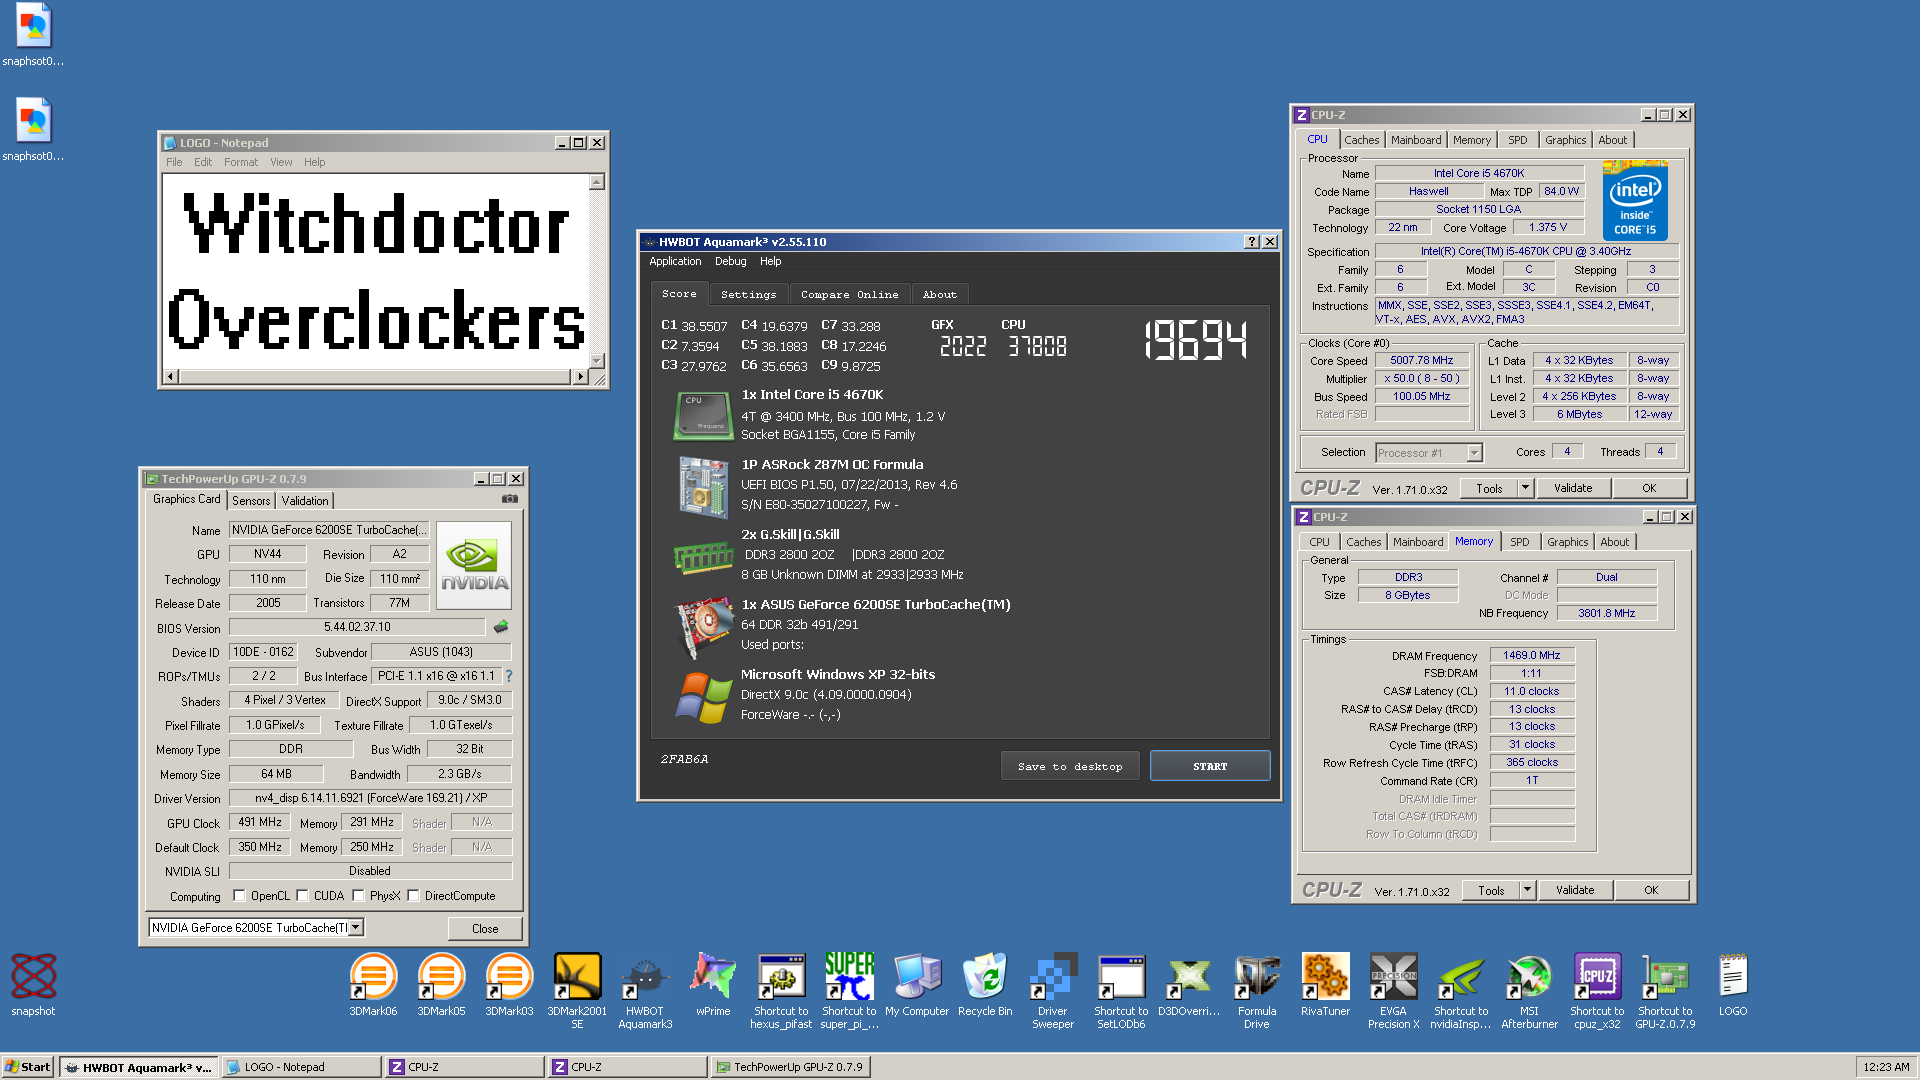
Task: Launch Formula Drive desktop icon
Action: pos(1257,990)
